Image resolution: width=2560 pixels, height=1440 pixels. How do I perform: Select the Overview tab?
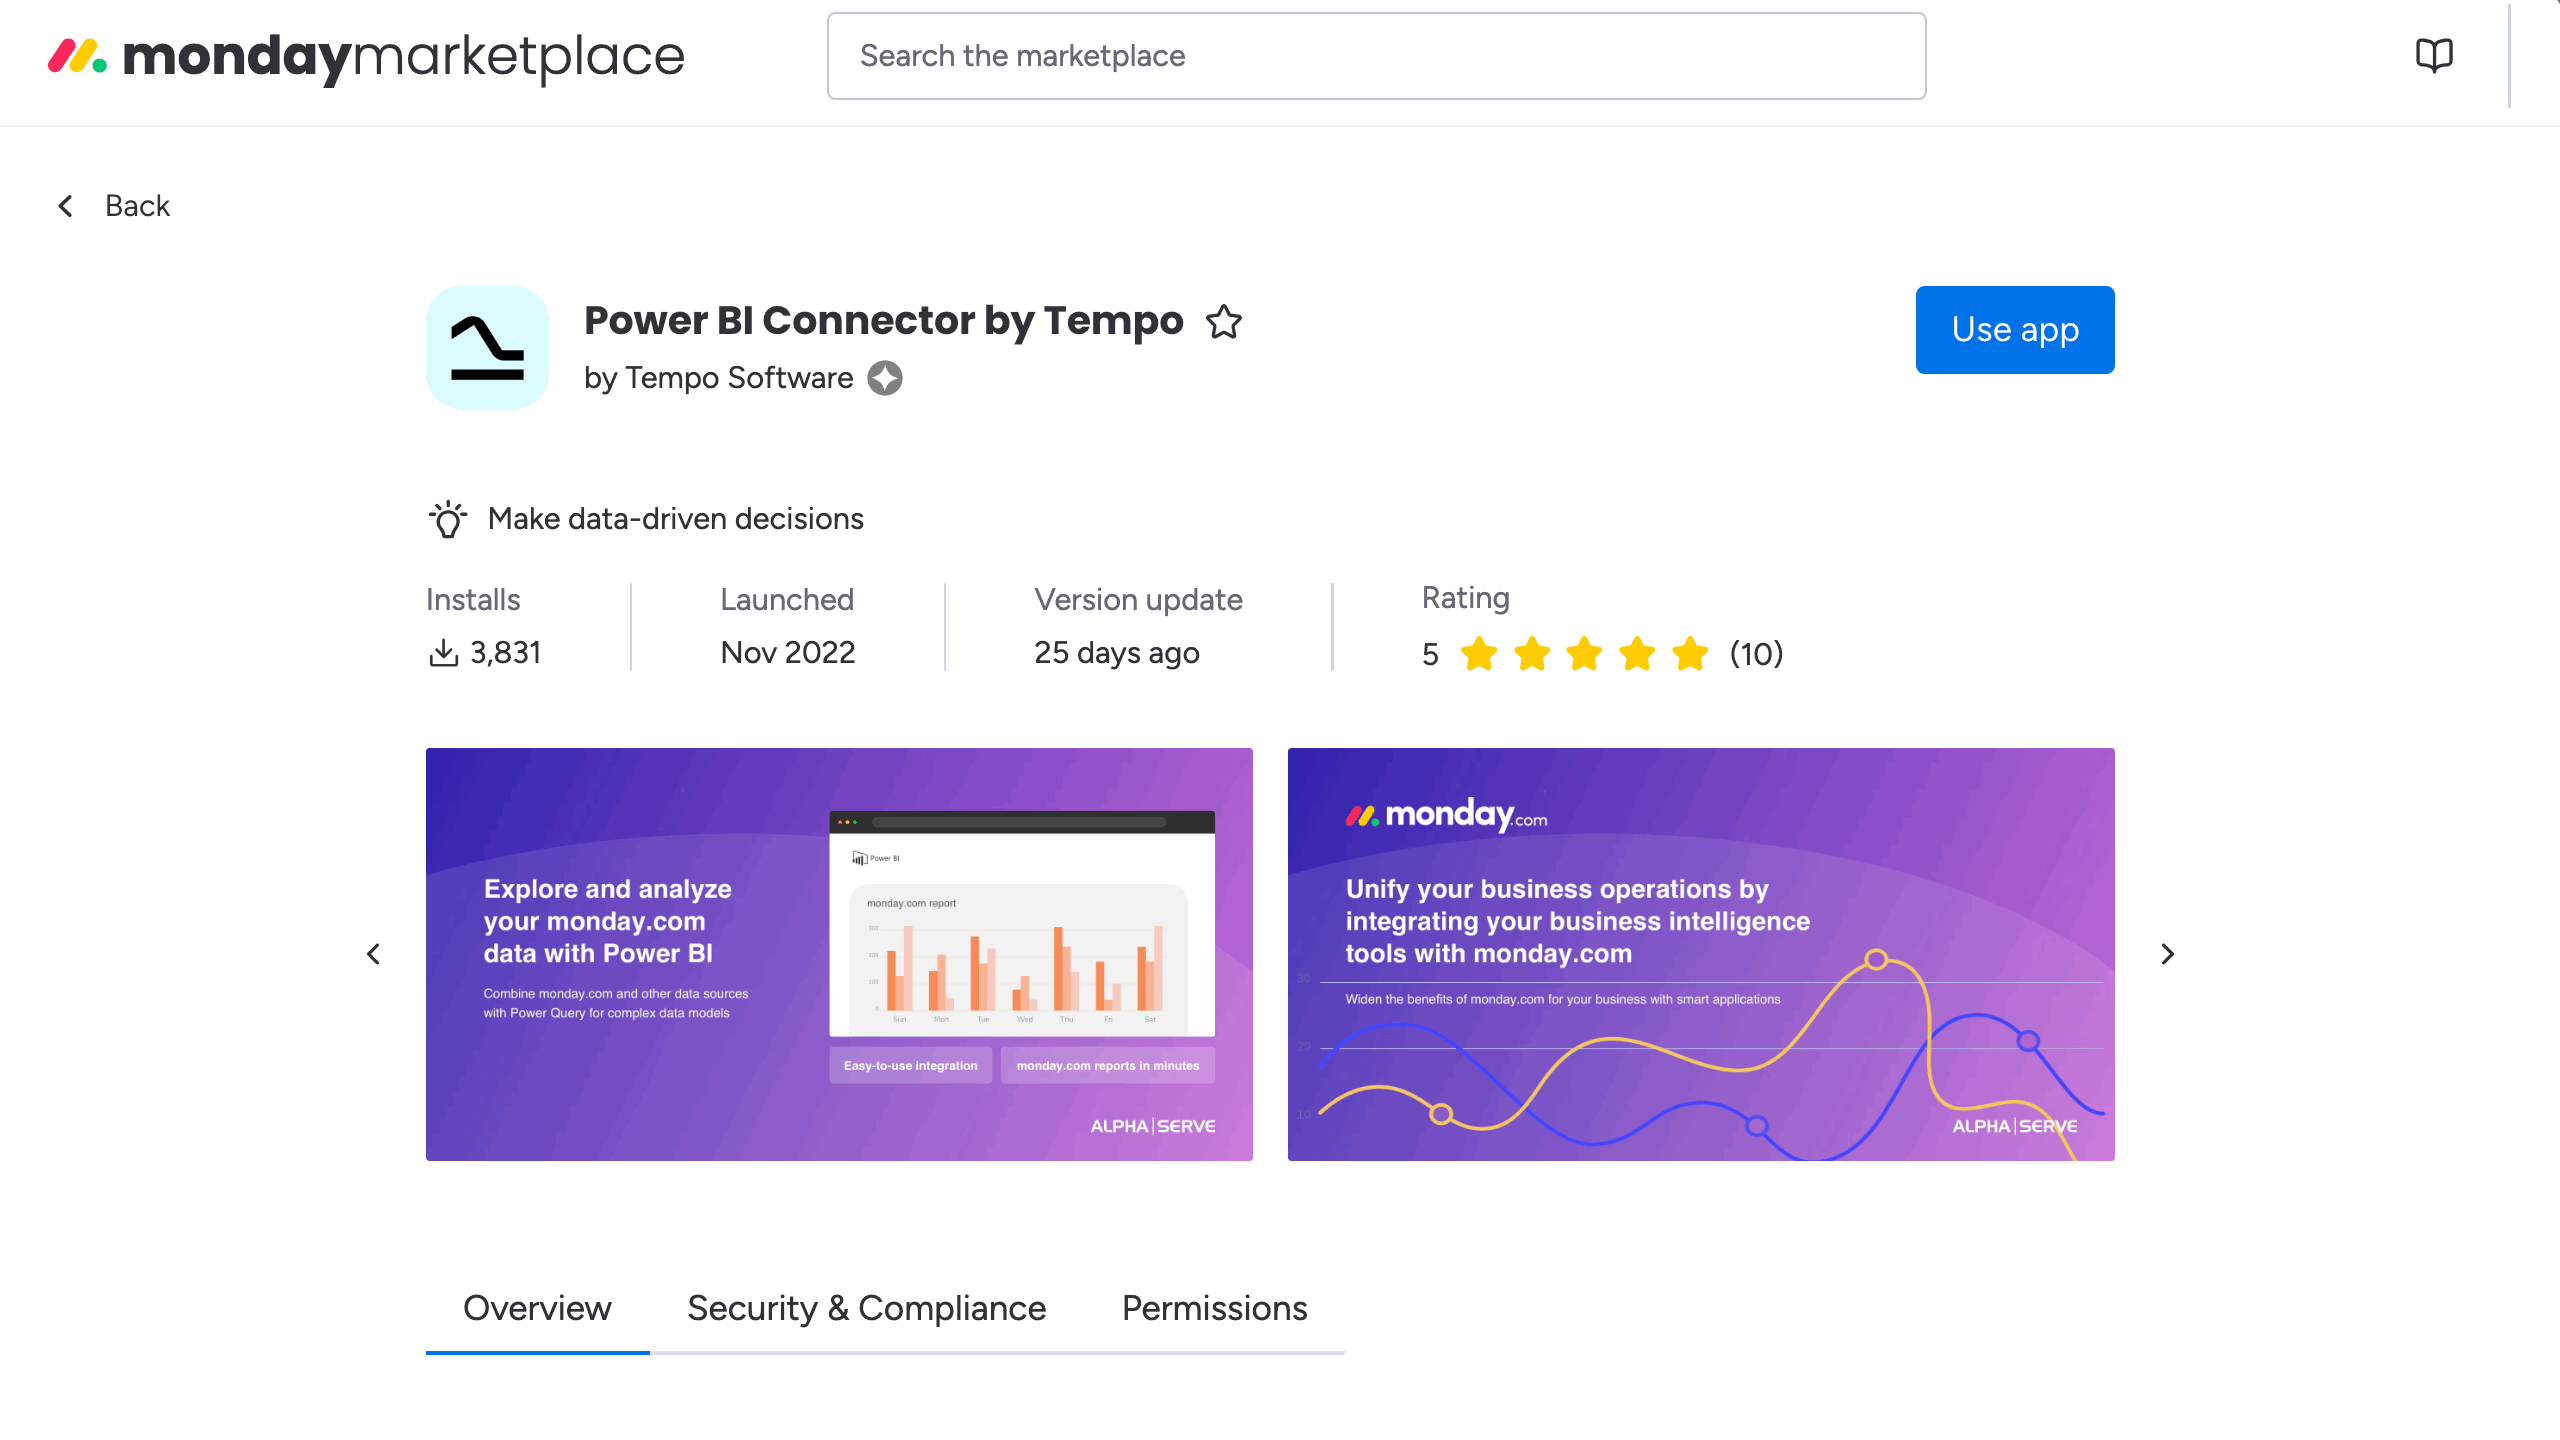coord(537,1308)
